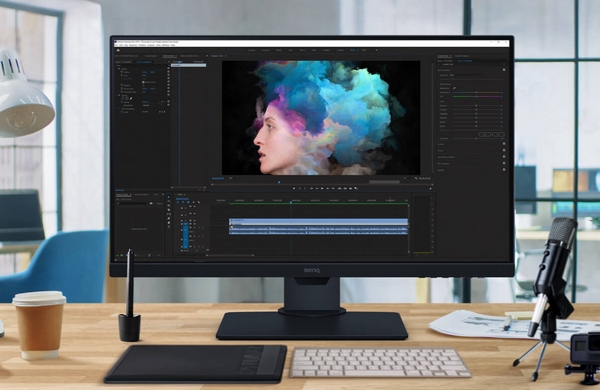Click the Saturation slider in Lumetri Color
Image resolution: width=600 pixels, height=390 pixels.
(x=476, y=139)
